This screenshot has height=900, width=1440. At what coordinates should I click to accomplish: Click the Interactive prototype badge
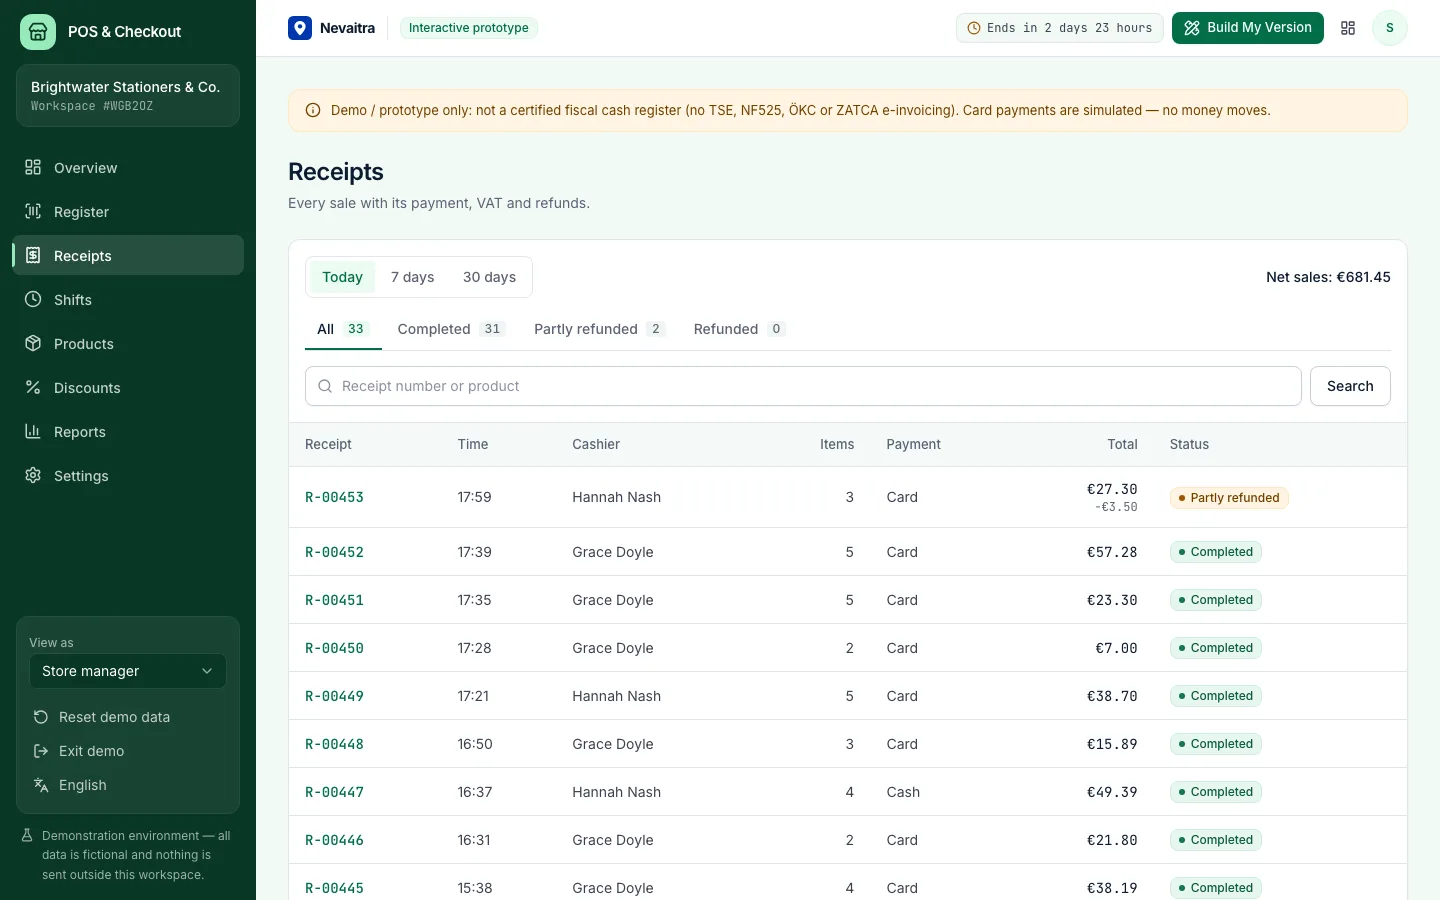[x=469, y=28]
